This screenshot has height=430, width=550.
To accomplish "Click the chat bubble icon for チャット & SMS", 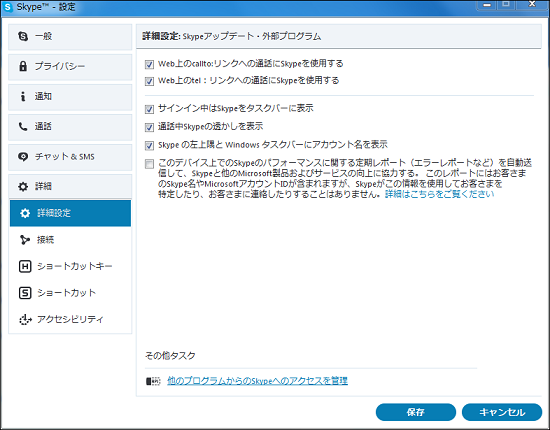I will (23, 156).
